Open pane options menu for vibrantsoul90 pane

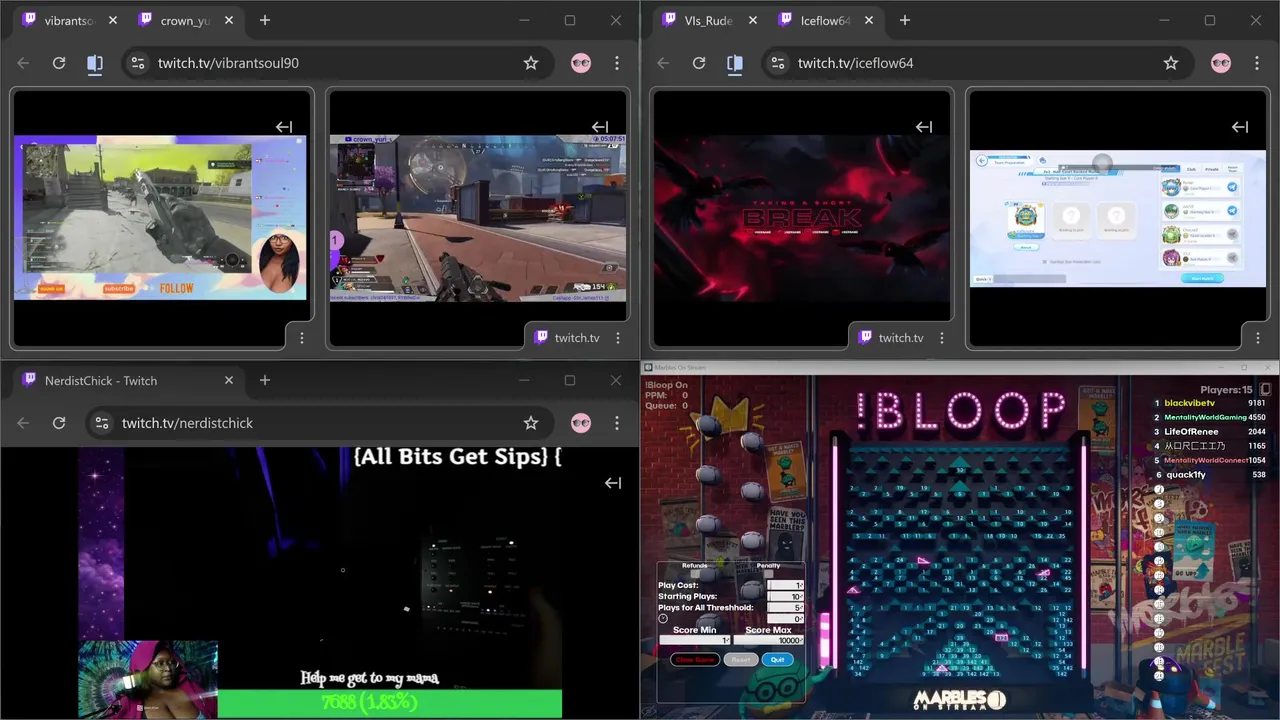click(302, 338)
